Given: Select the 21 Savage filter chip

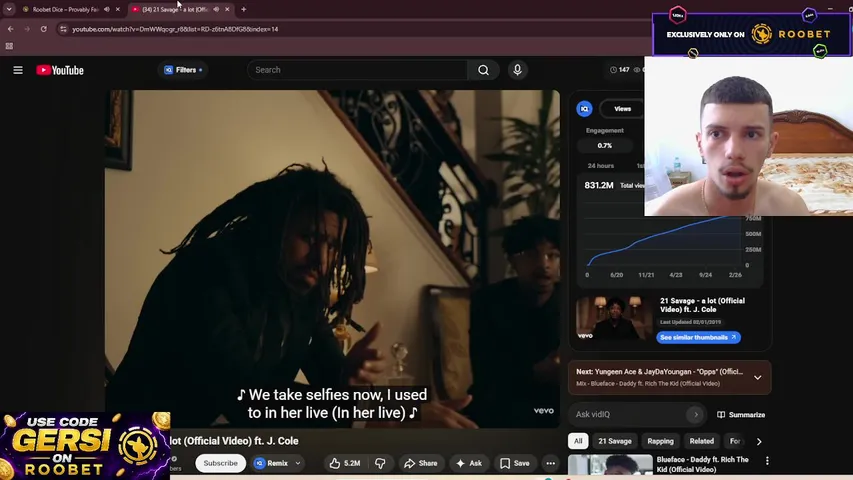Looking at the screenshot, I should coord(615,441).
